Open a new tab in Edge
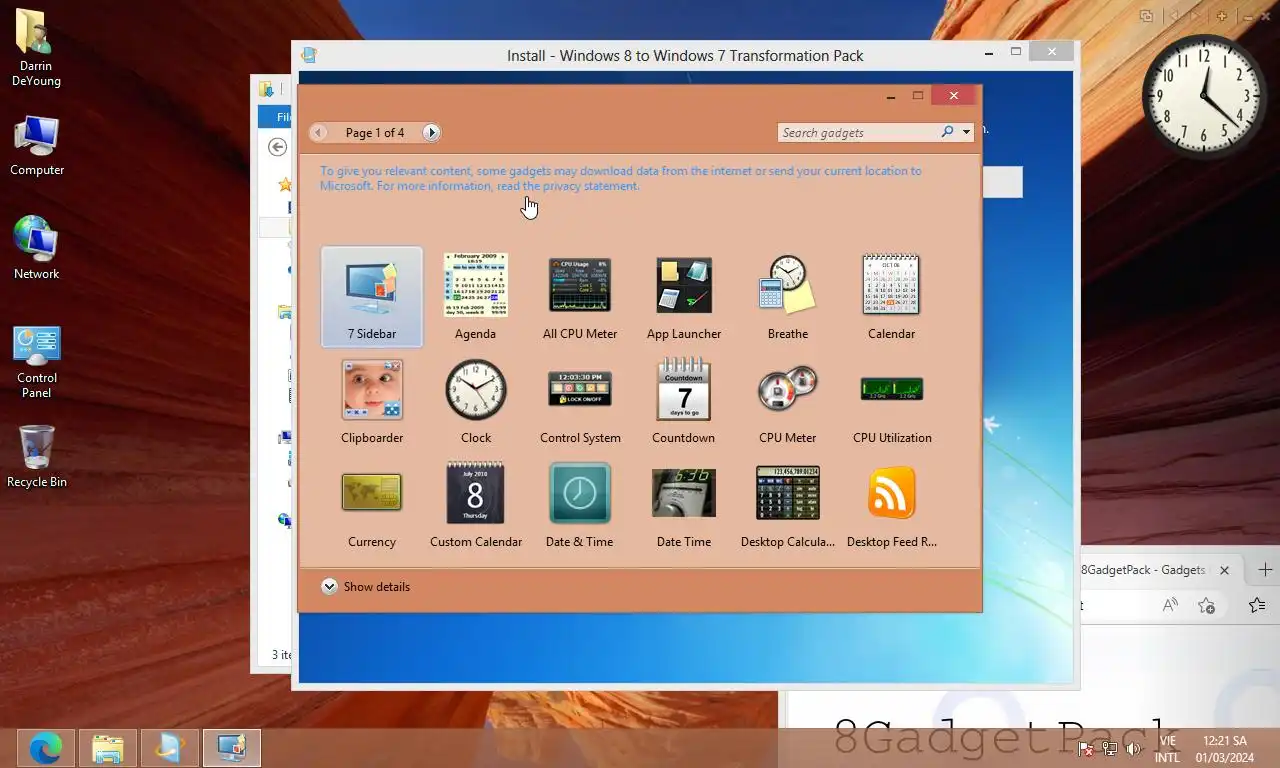This screenshot has height=768, width=1280. [1264, 570]
